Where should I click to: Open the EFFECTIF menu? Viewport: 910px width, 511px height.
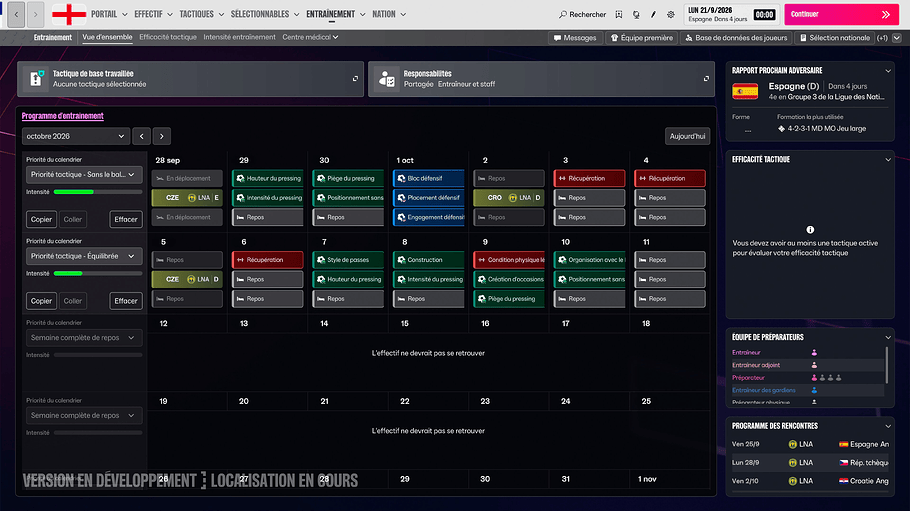point(153,14)
